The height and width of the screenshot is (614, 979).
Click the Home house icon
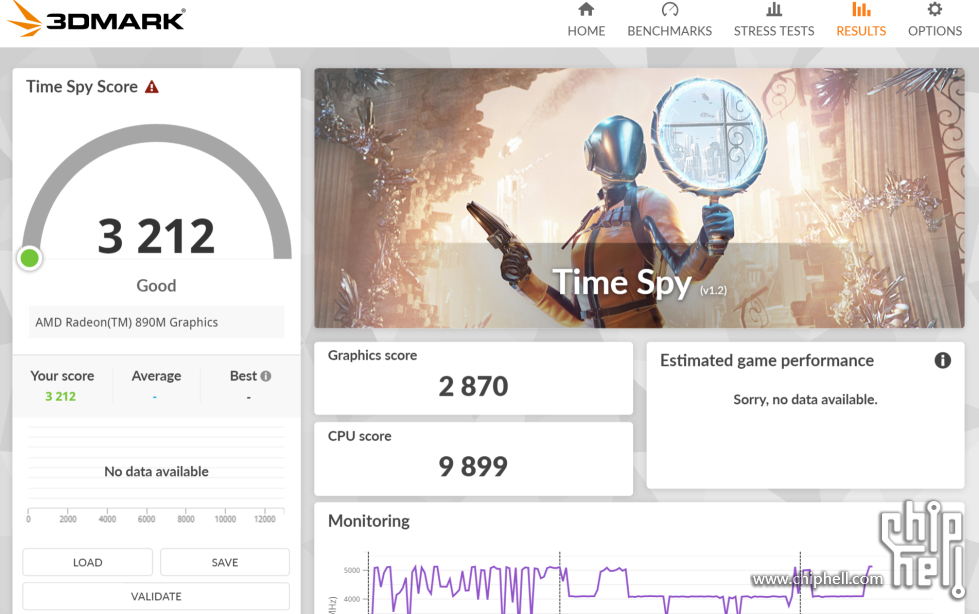click(586, 9)
